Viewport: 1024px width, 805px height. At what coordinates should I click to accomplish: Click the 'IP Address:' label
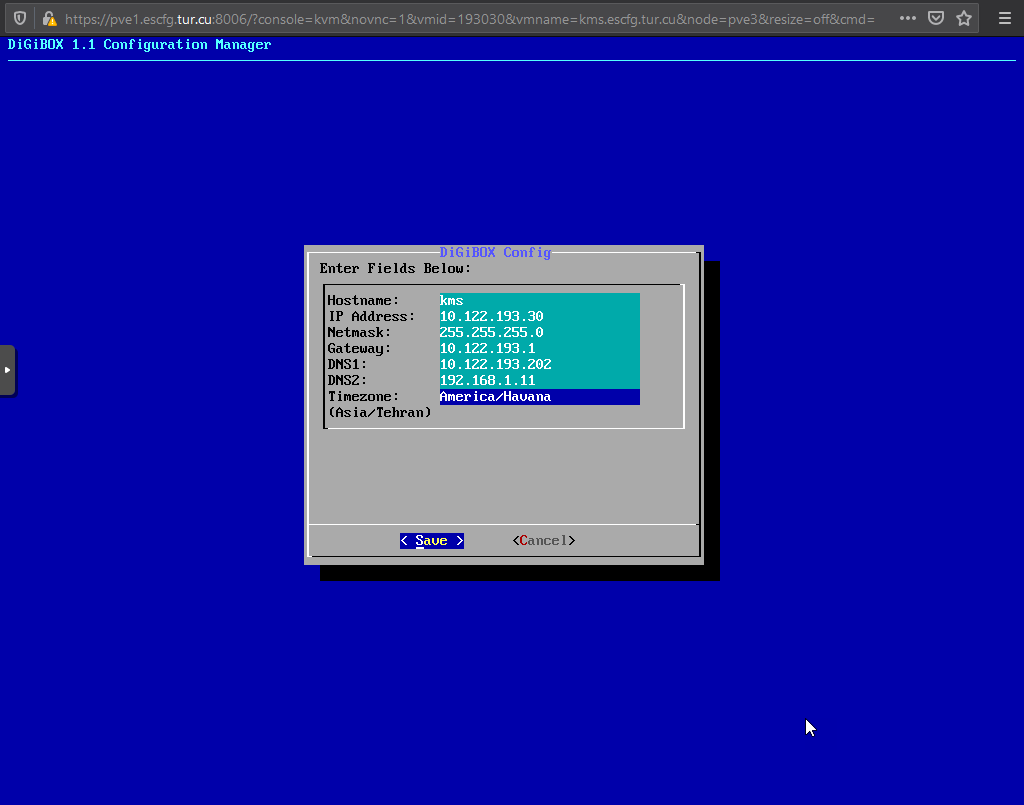coord(371,317)
